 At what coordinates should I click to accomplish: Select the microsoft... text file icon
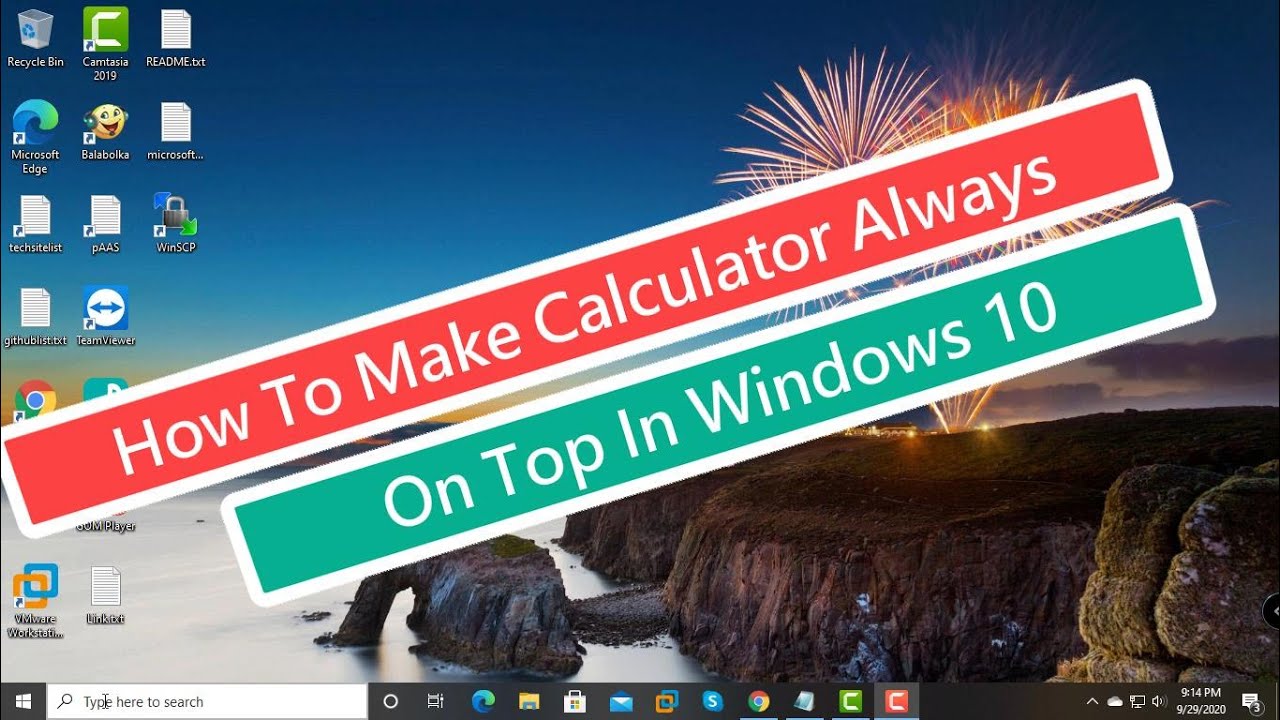(x=176, y=131)
